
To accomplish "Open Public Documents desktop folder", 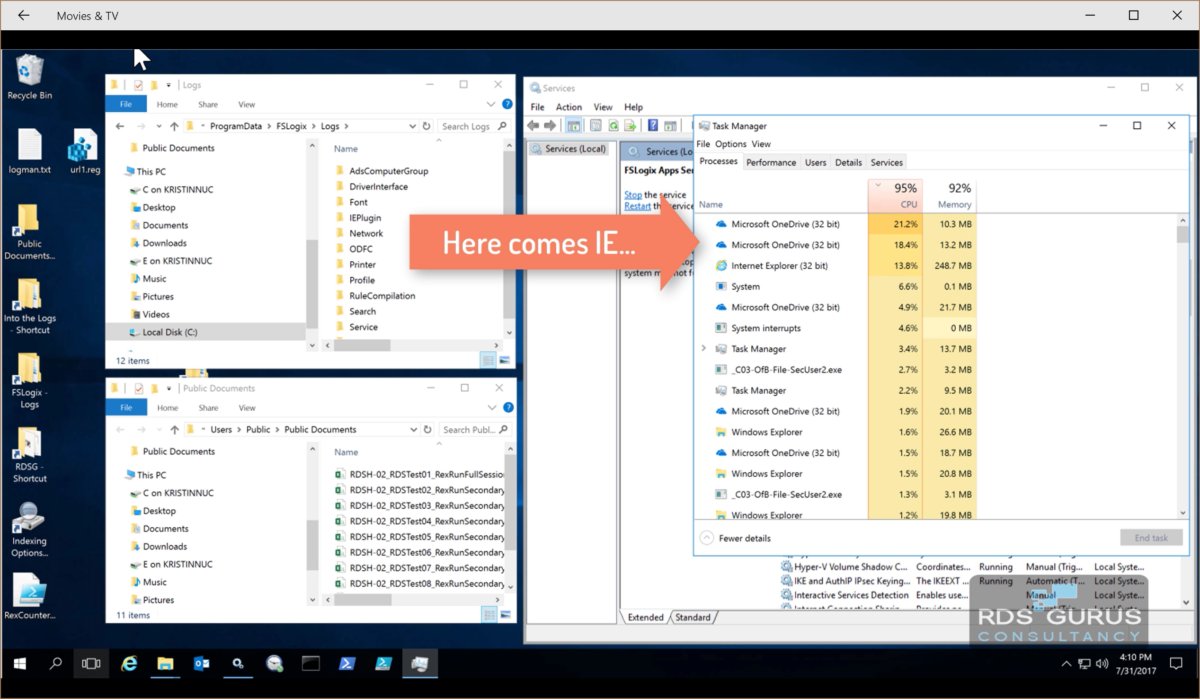I will point(29,233).
